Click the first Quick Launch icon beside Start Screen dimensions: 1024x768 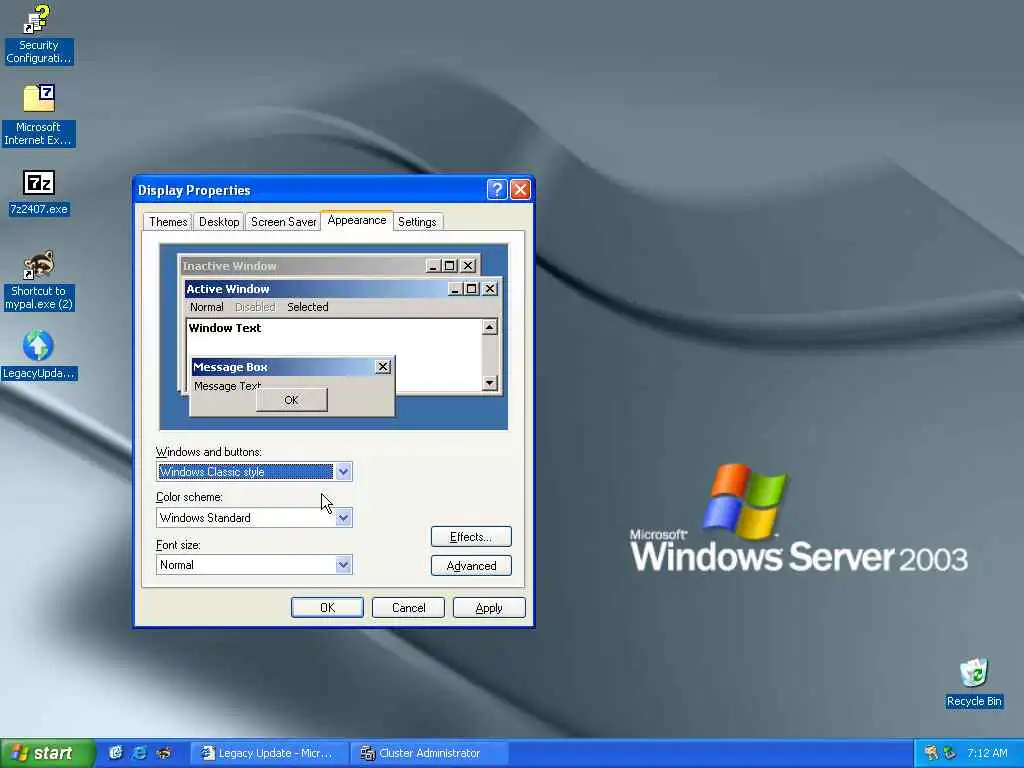tap(116, 753)
